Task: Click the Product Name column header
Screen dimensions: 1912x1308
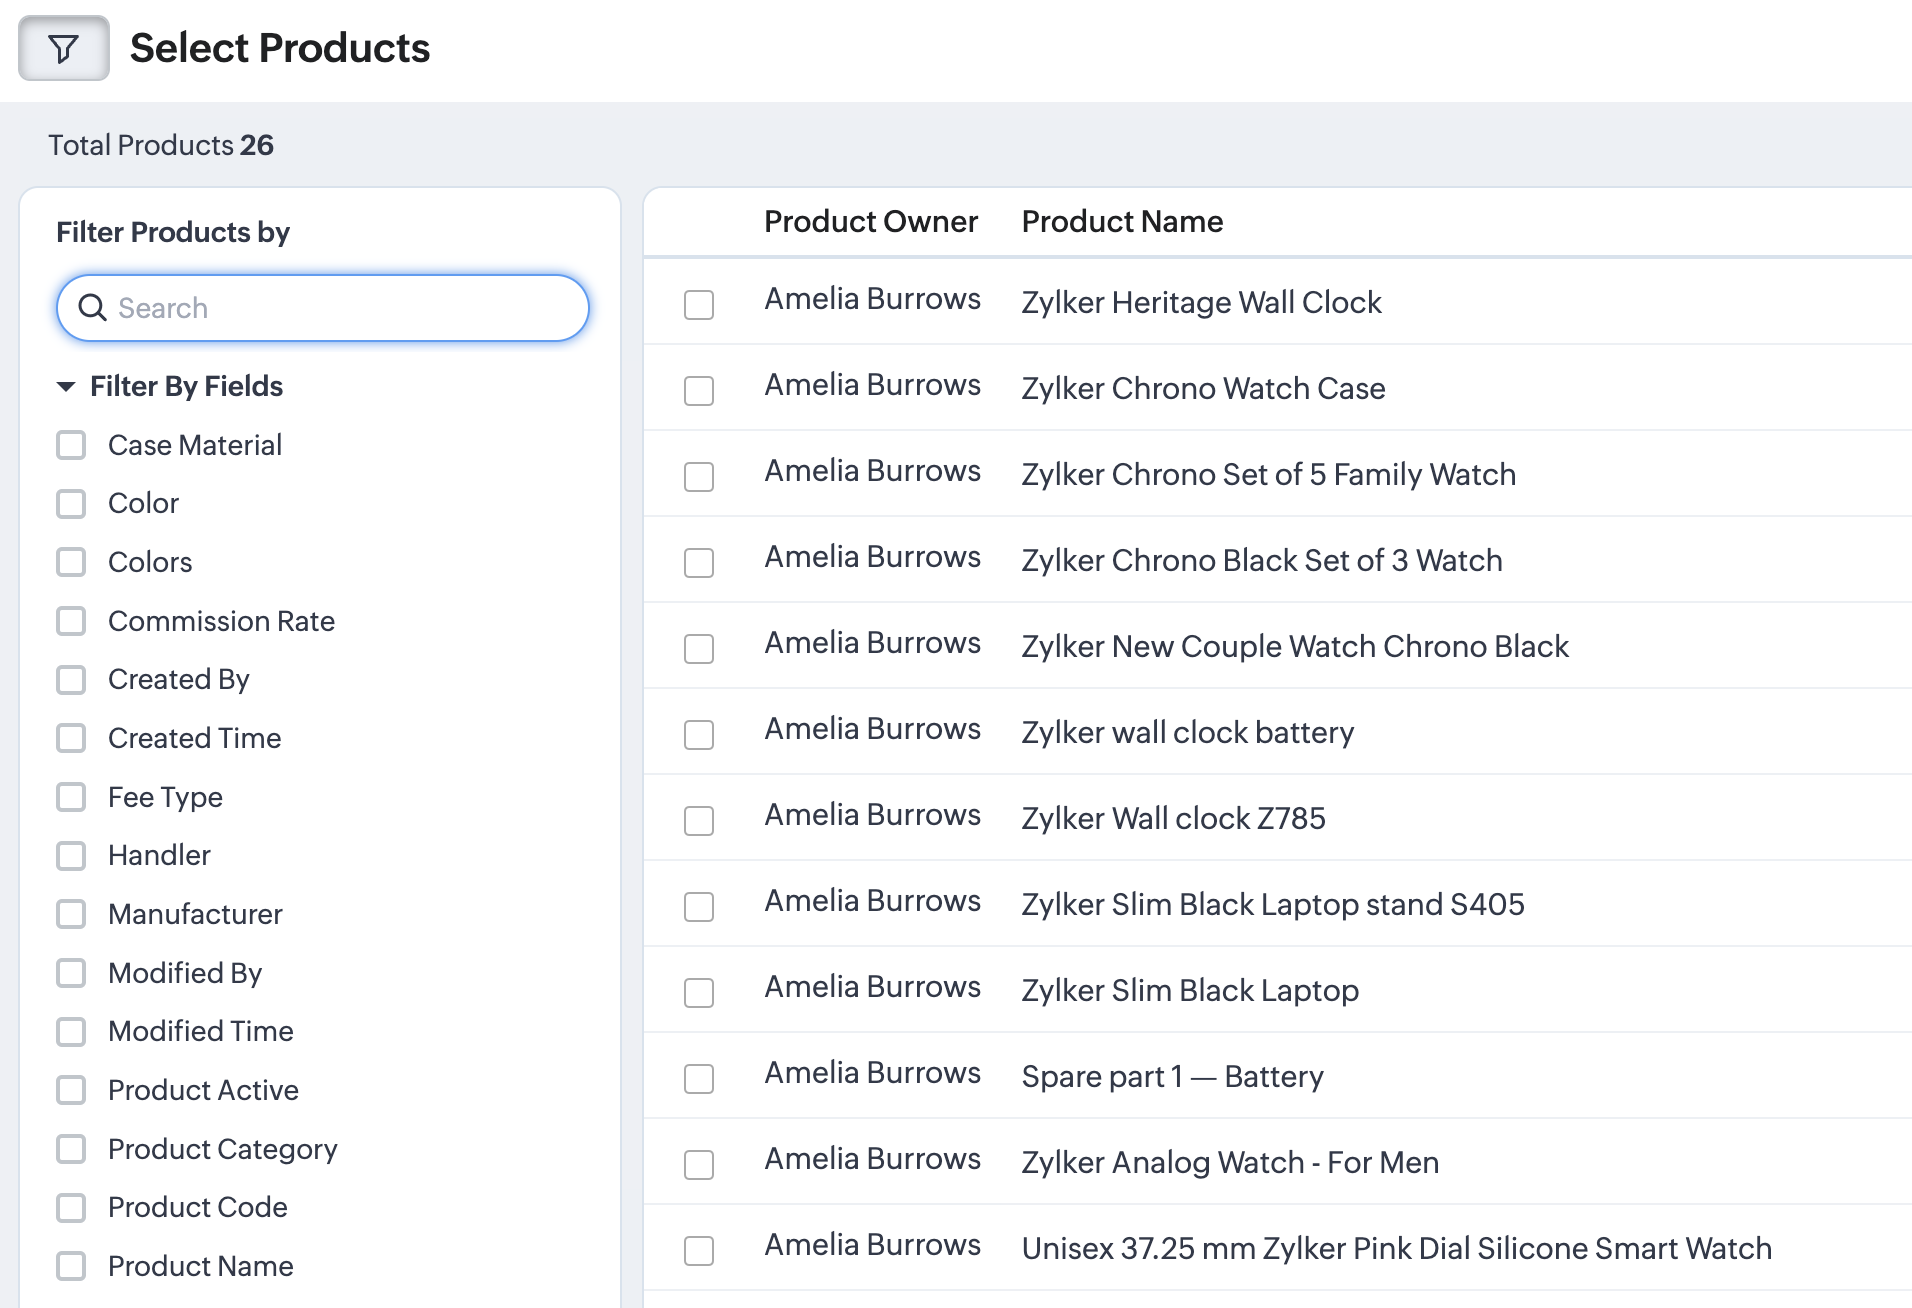Action: 1122,222
